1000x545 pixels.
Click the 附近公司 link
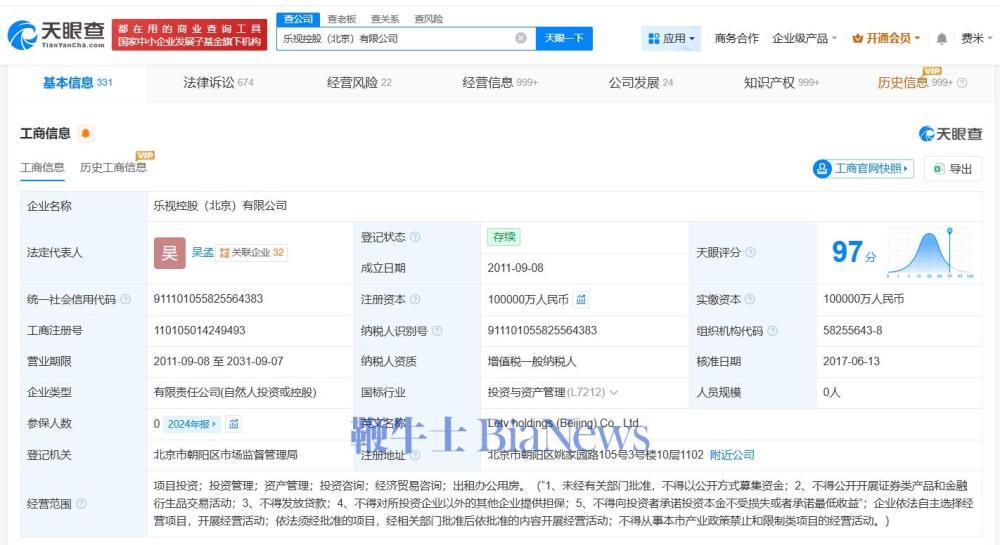[x=732, y=455]
